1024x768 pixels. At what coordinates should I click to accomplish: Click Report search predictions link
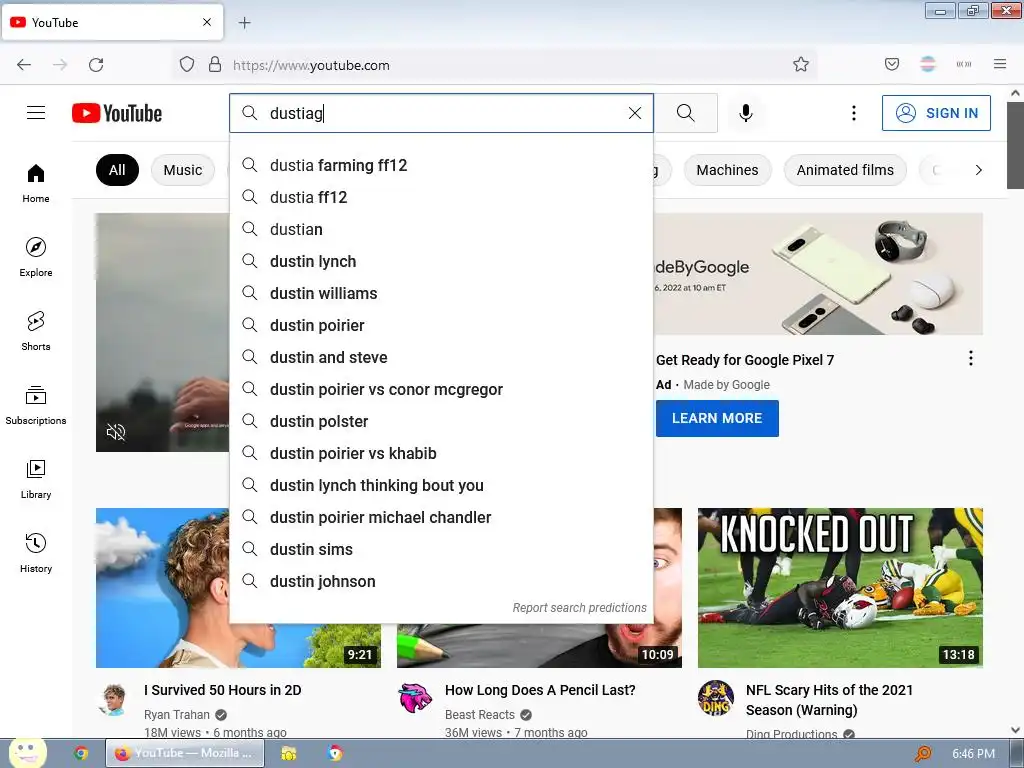coord(579,607)
